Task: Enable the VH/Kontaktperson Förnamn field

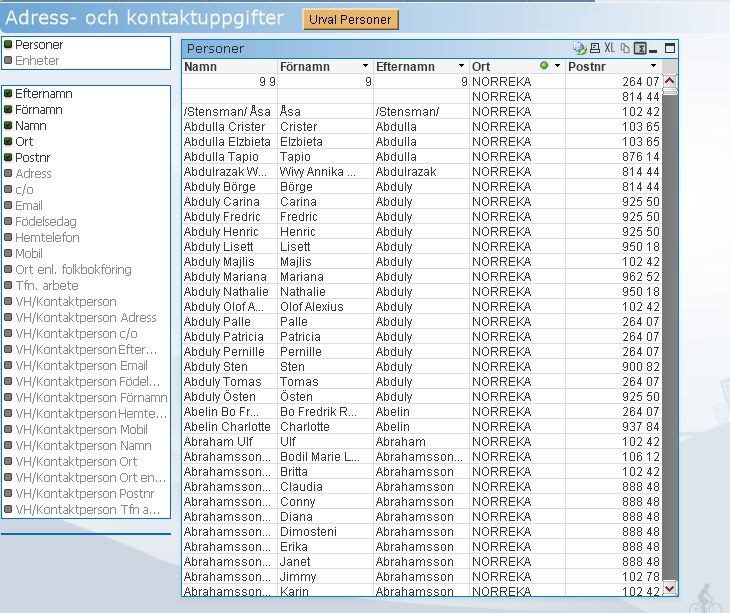Action: (86, 397)
